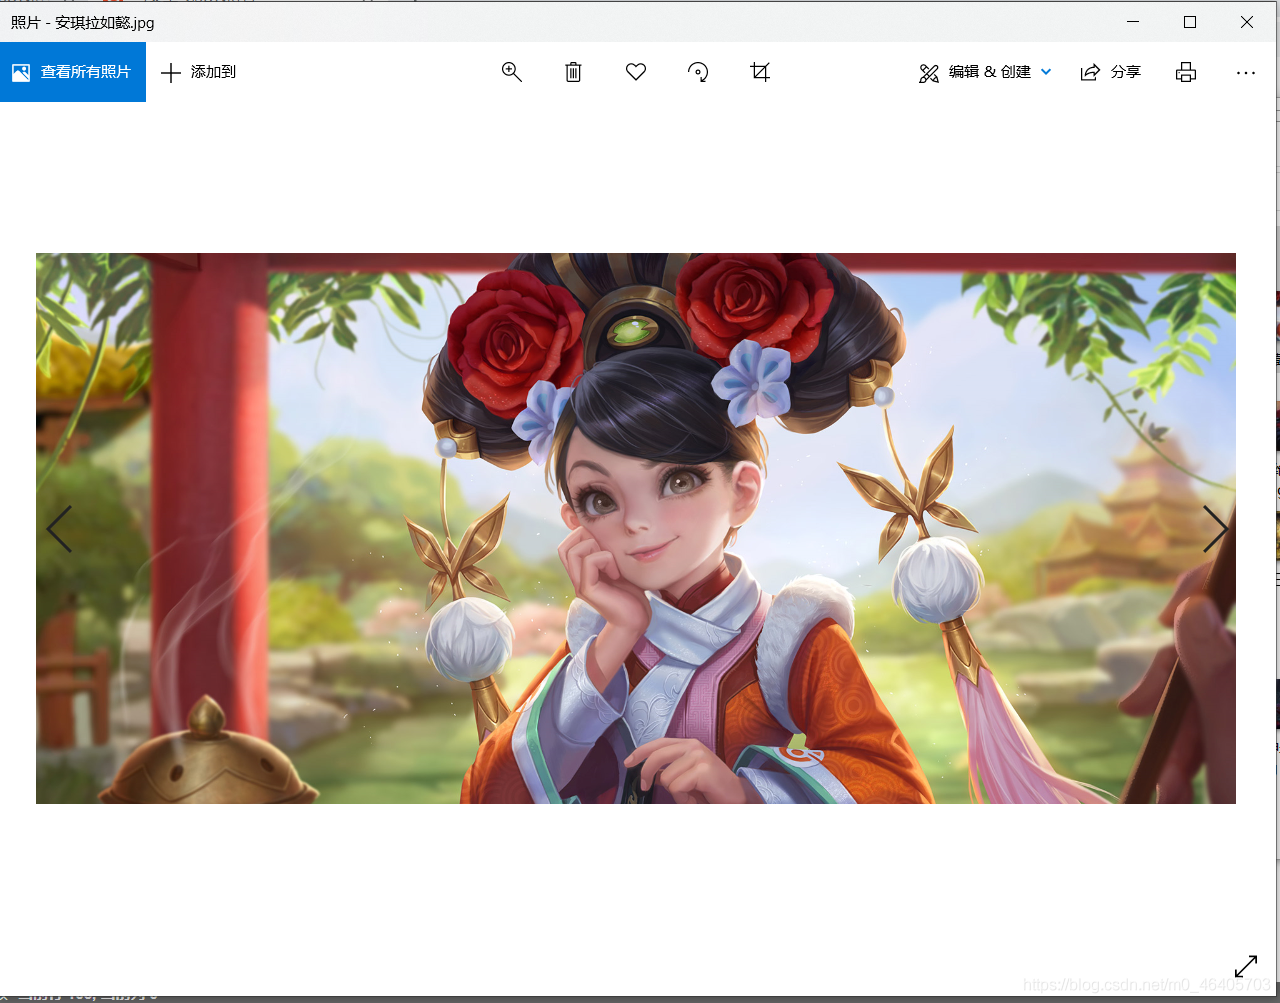Image resolution: width=1280 pixels, height=1003 pixels.
Task: Click the displayed photo of the girl
Action: [636, 528]
